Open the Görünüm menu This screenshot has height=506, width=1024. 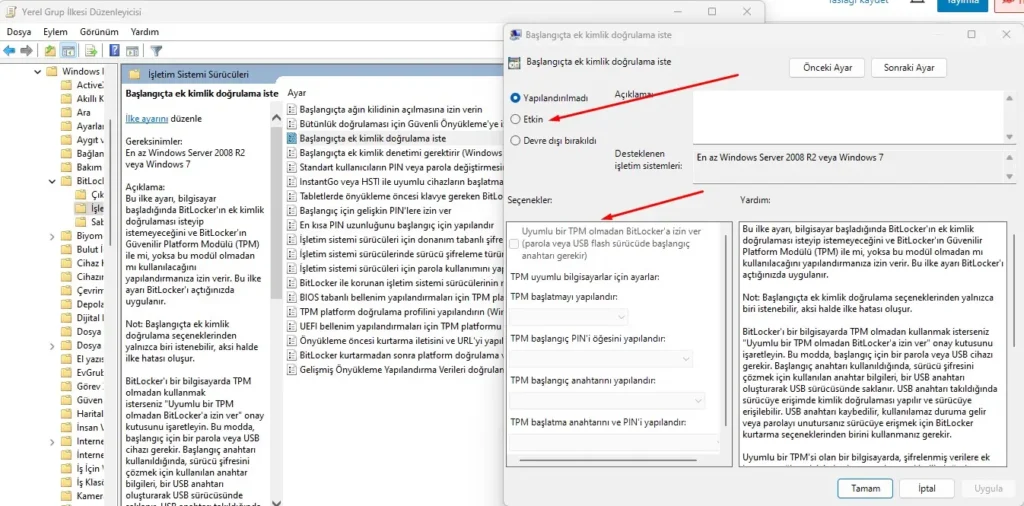pos(99,32)
